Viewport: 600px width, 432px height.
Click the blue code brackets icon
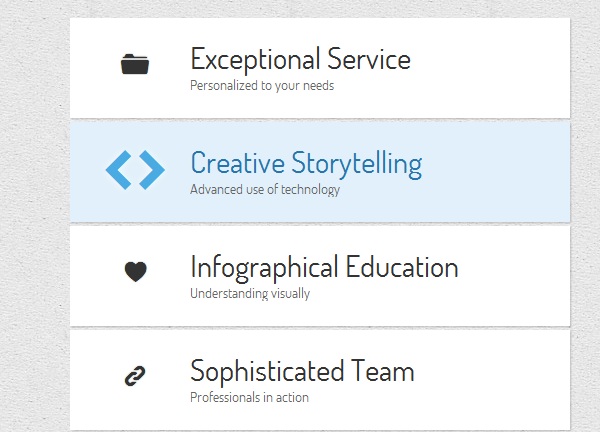point(135,170)
